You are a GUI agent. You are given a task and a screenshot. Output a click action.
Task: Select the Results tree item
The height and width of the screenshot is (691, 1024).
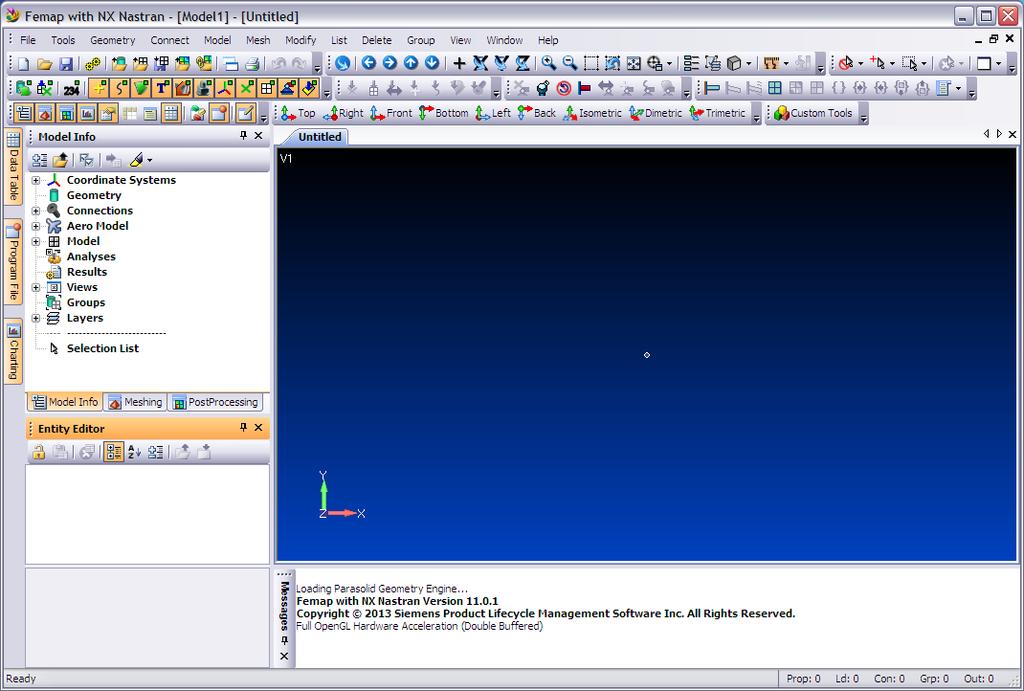coord(87,272)
